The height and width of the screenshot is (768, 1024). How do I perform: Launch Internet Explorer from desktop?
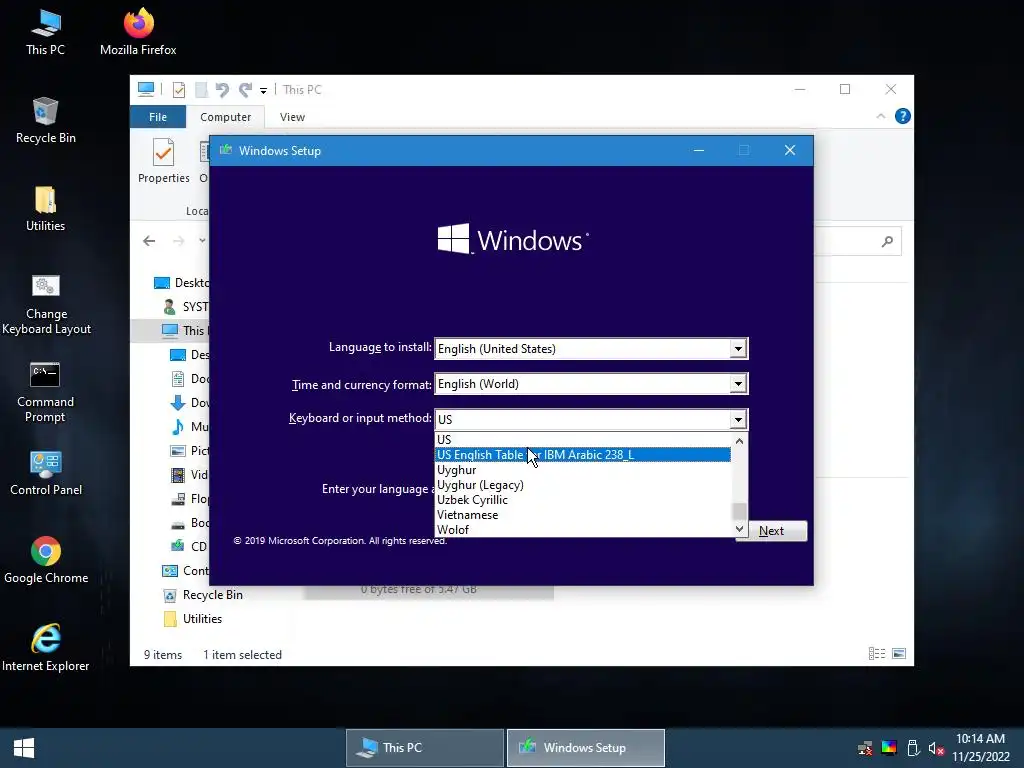point(46,648)
